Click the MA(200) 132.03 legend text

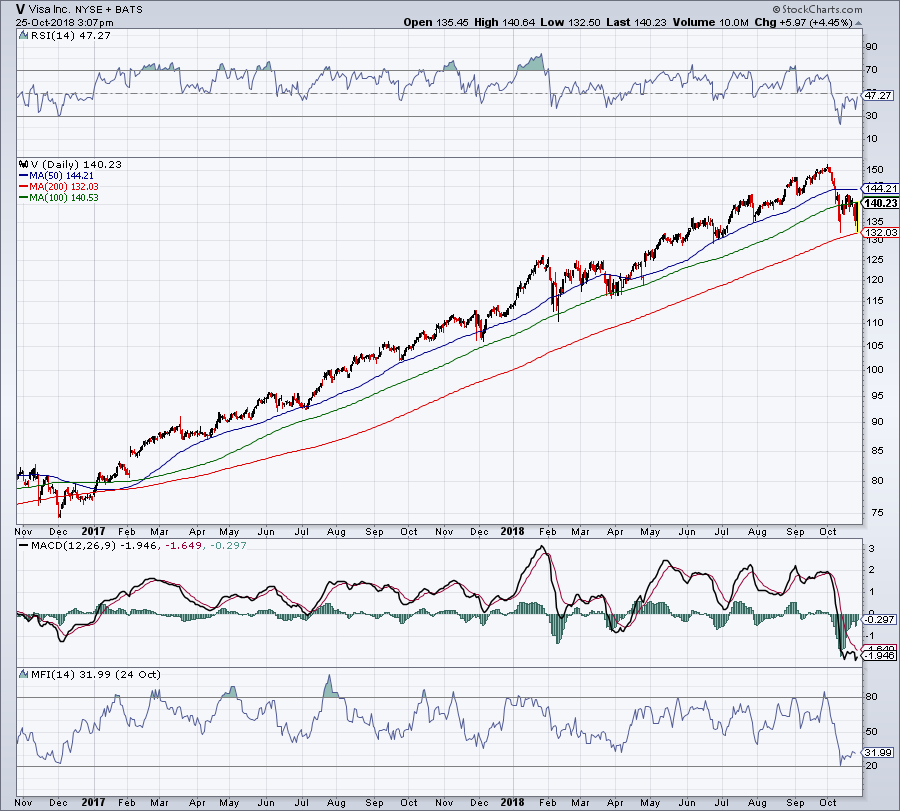click(64, 187)
